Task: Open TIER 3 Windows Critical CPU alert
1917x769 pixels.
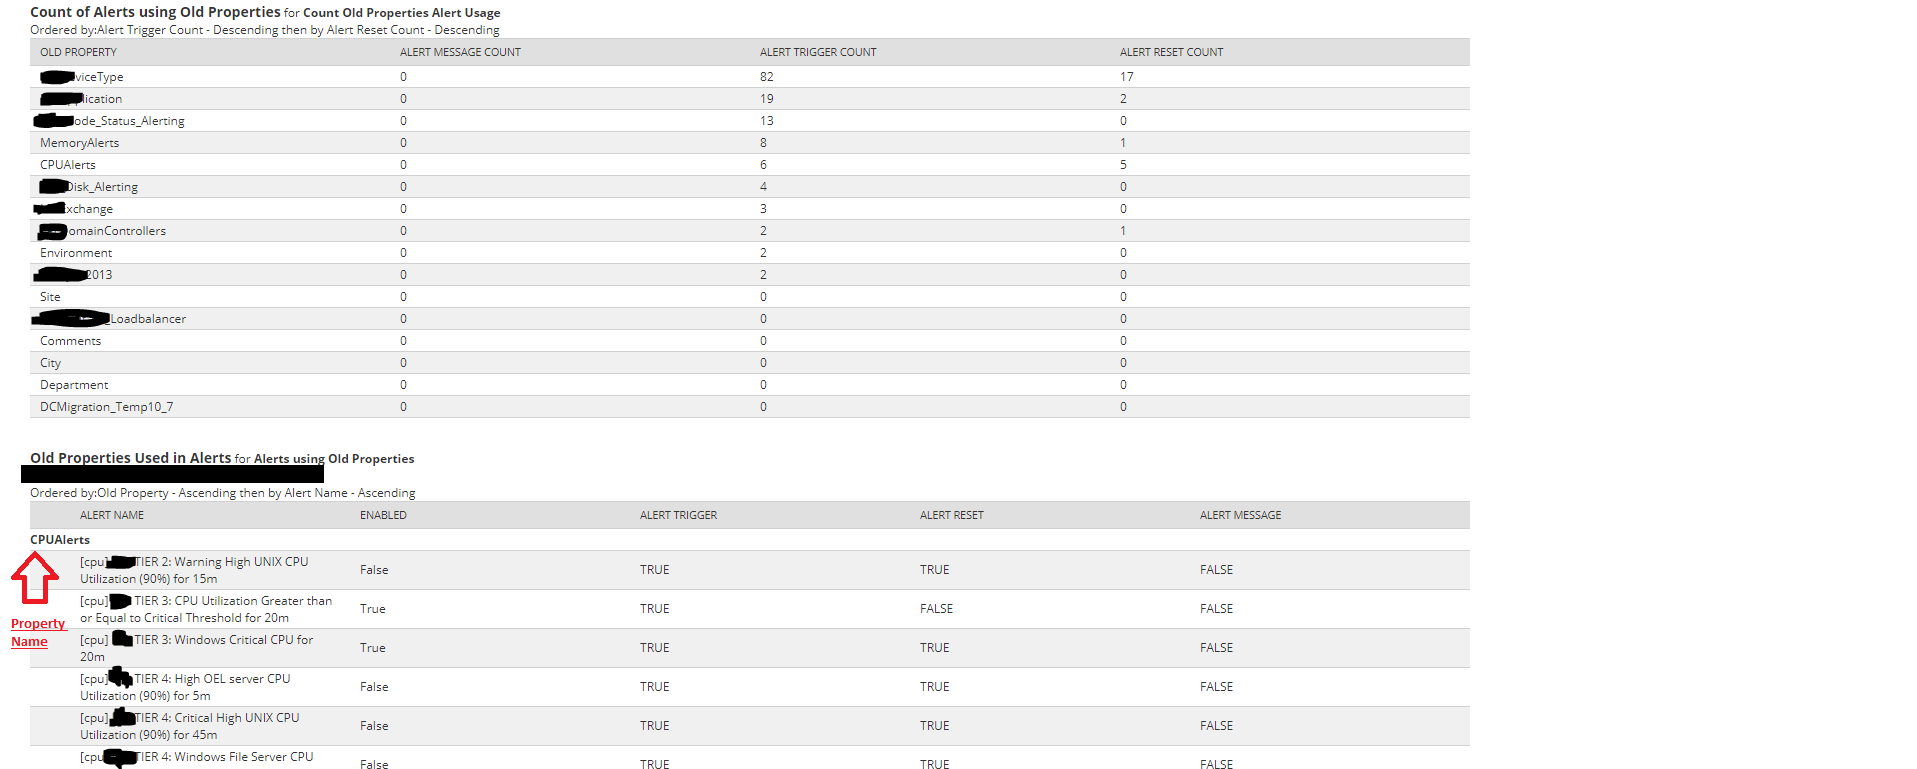Action: [197, 648]
